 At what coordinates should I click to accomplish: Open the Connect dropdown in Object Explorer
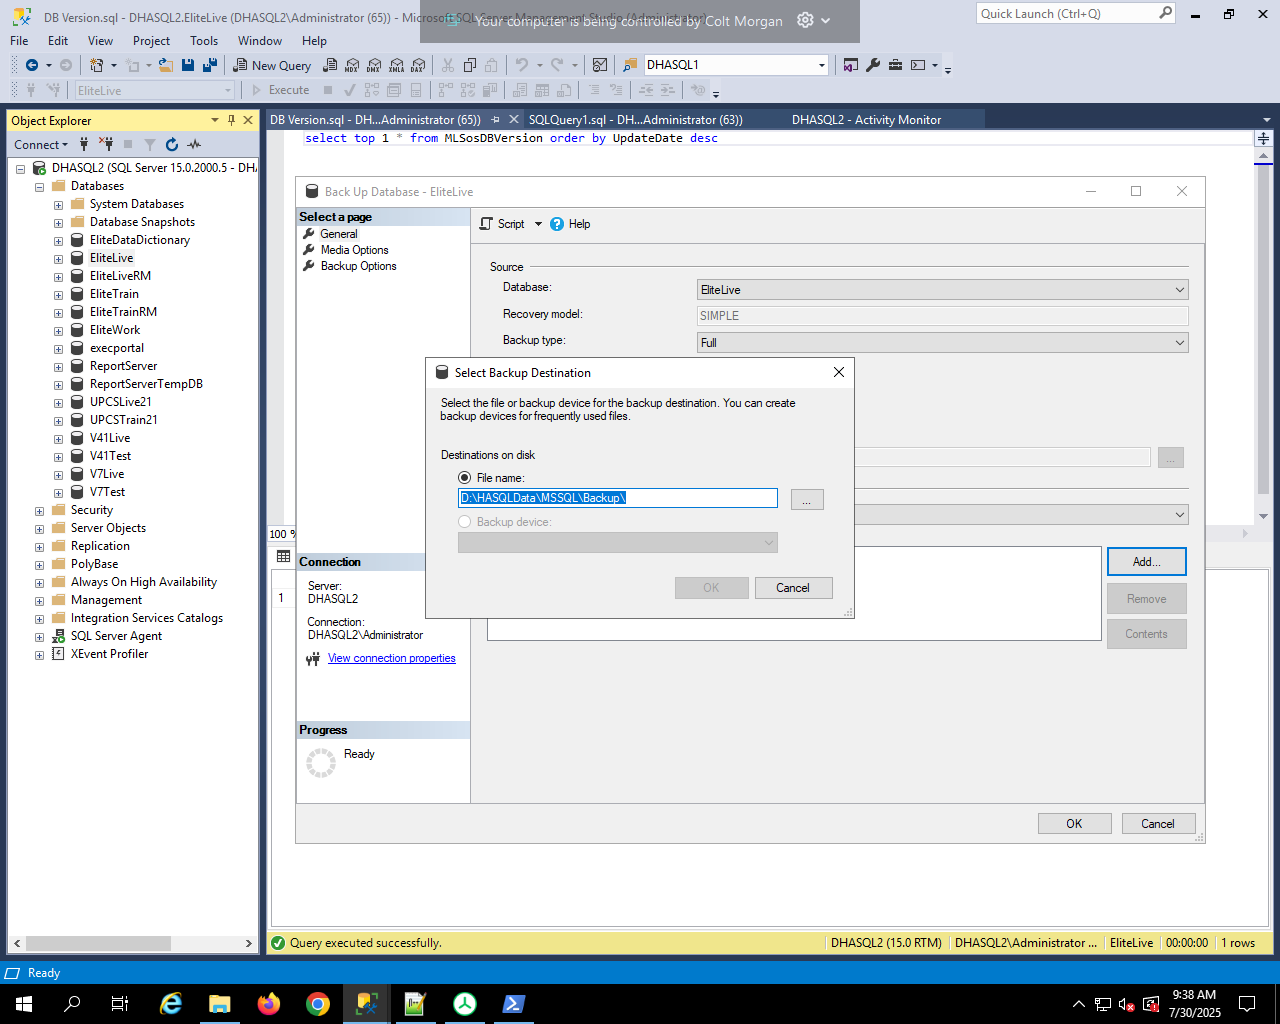41,144
